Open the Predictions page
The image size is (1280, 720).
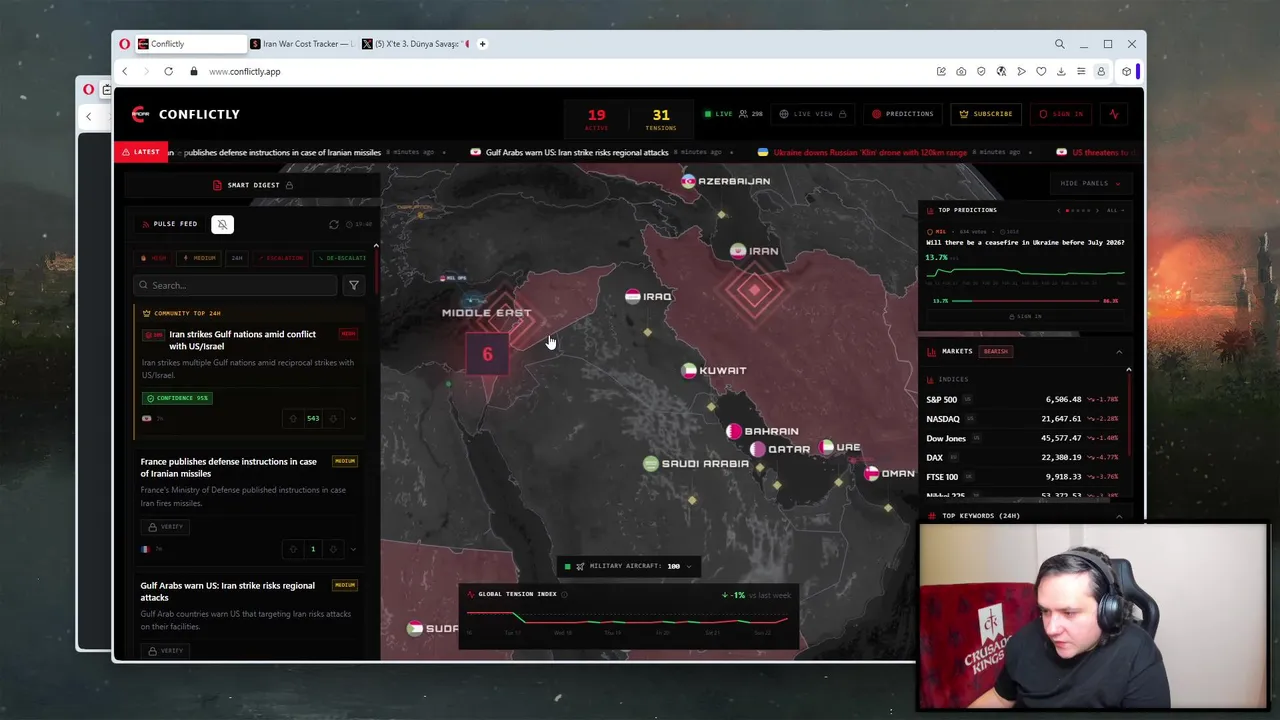(x=902, y=114)
